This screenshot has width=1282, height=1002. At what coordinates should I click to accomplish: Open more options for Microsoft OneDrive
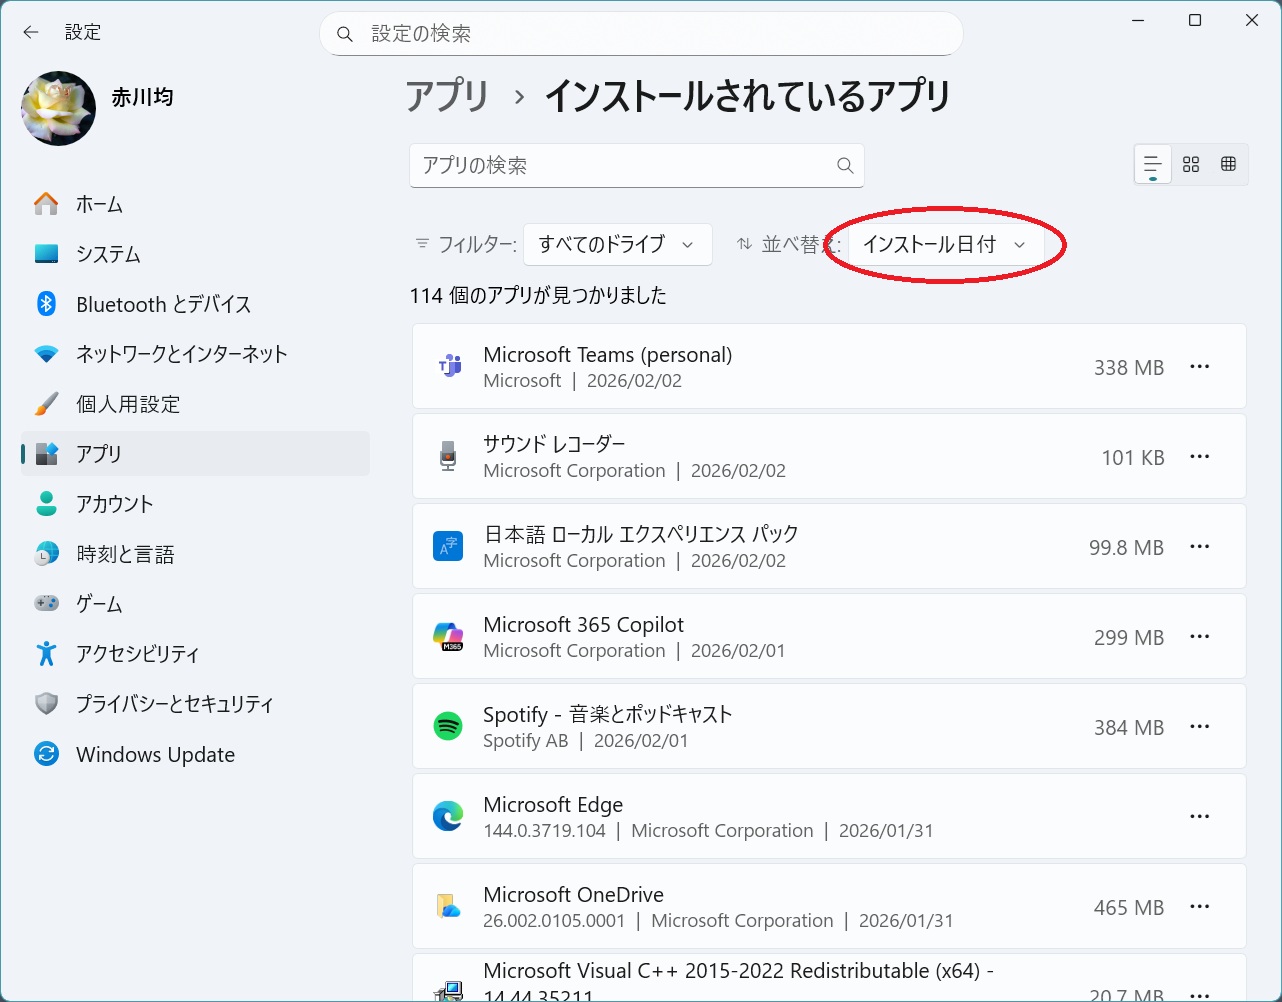click(x=1199, y=907)
